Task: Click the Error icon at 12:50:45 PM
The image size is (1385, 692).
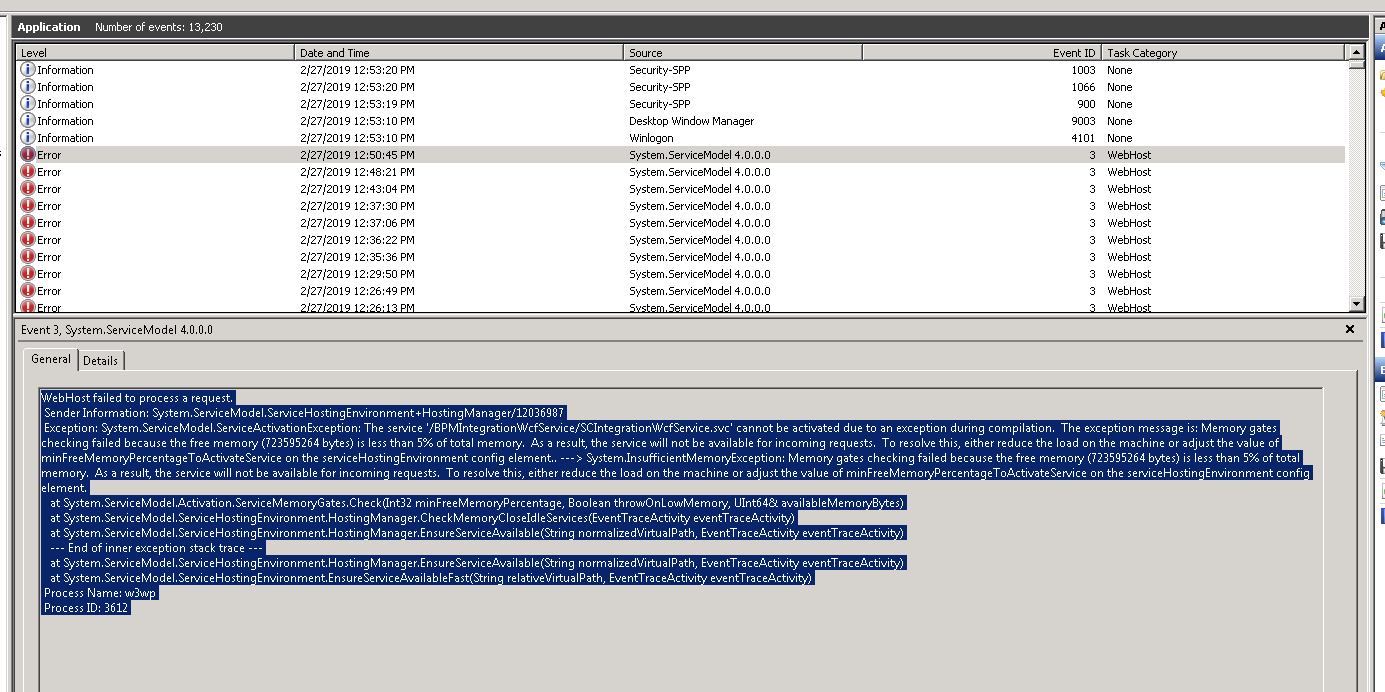Action: coord(28,155)
